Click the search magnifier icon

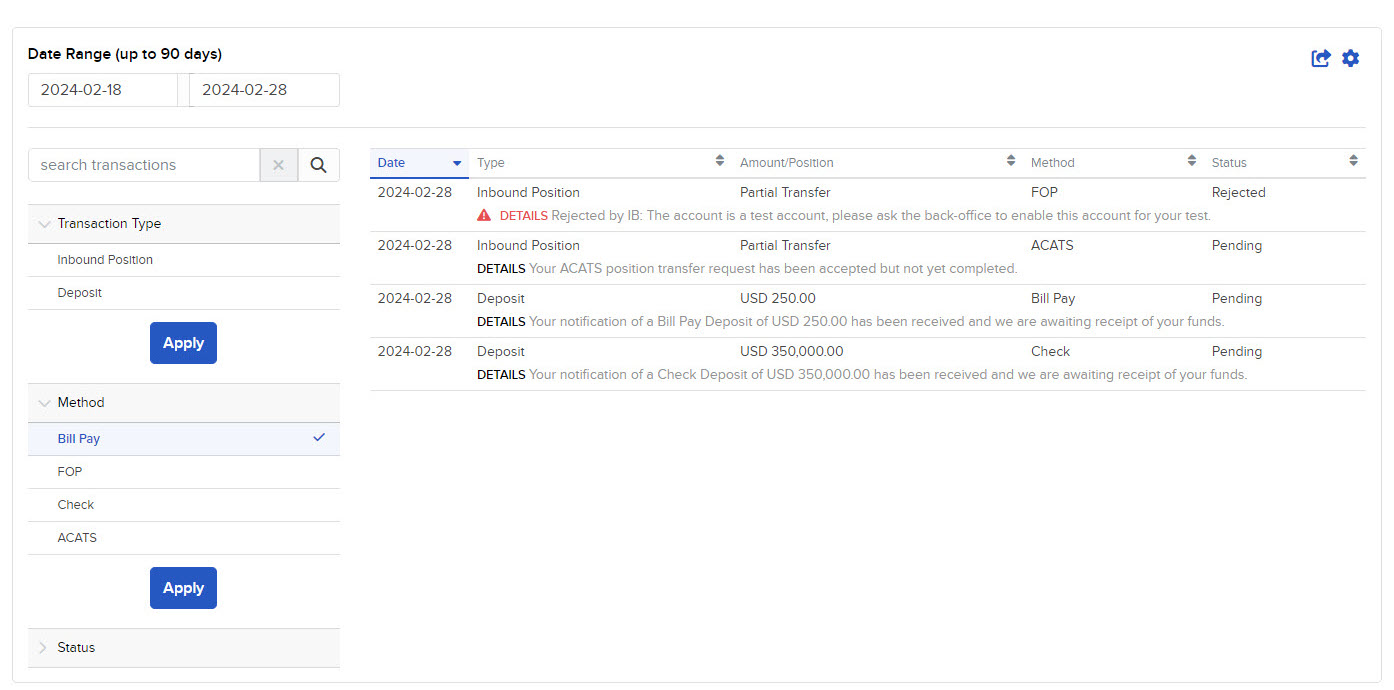(318, 164)
